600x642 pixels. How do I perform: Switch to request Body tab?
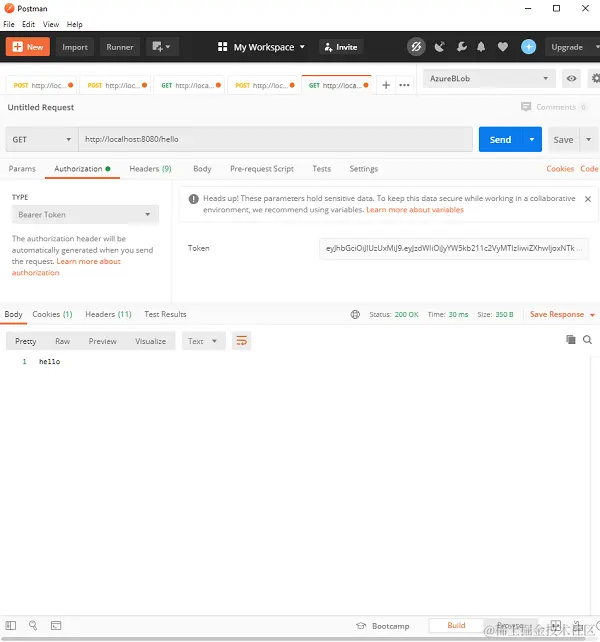(202, 169)
